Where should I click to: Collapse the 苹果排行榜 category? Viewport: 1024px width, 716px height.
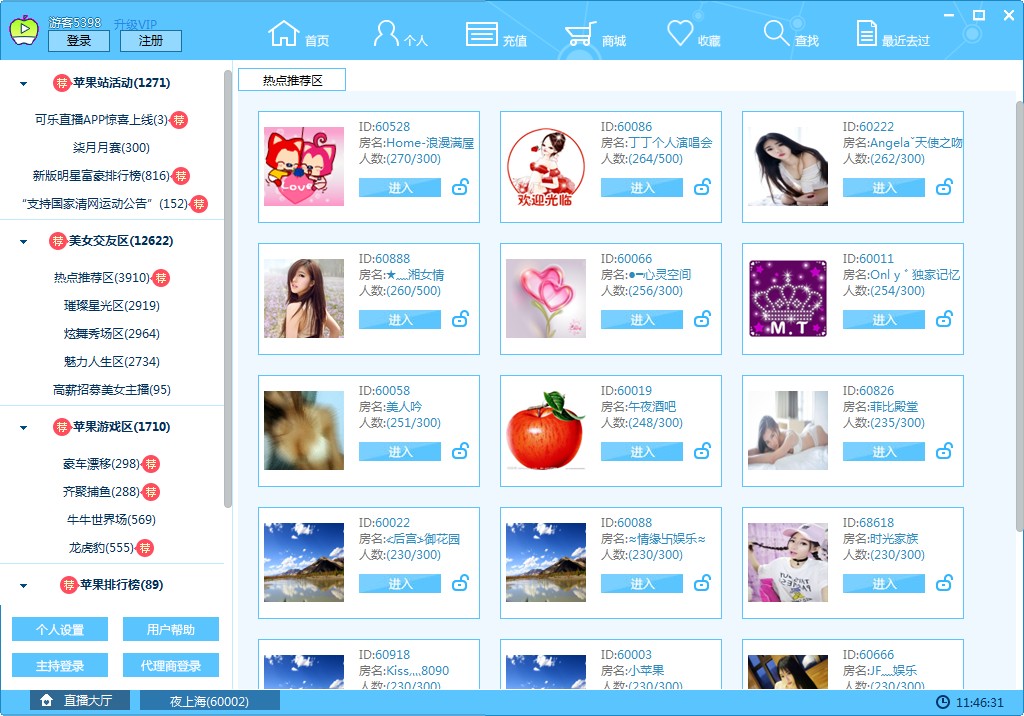pos(23,585)
